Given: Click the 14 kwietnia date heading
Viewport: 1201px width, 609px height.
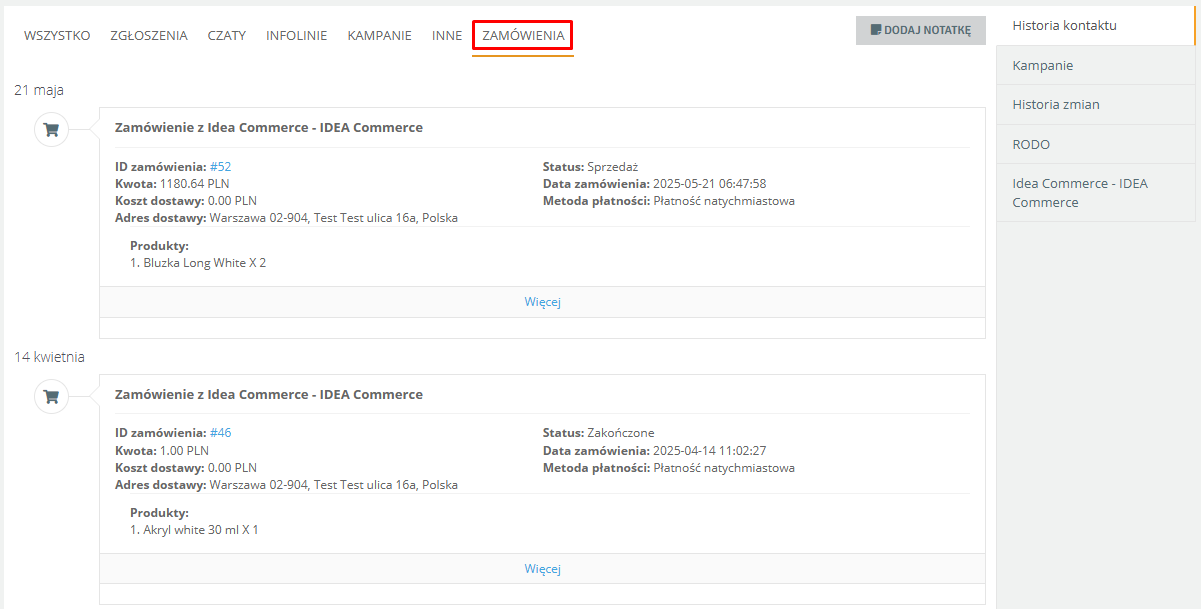Looking at the screenshot, I should click(49, 357).
